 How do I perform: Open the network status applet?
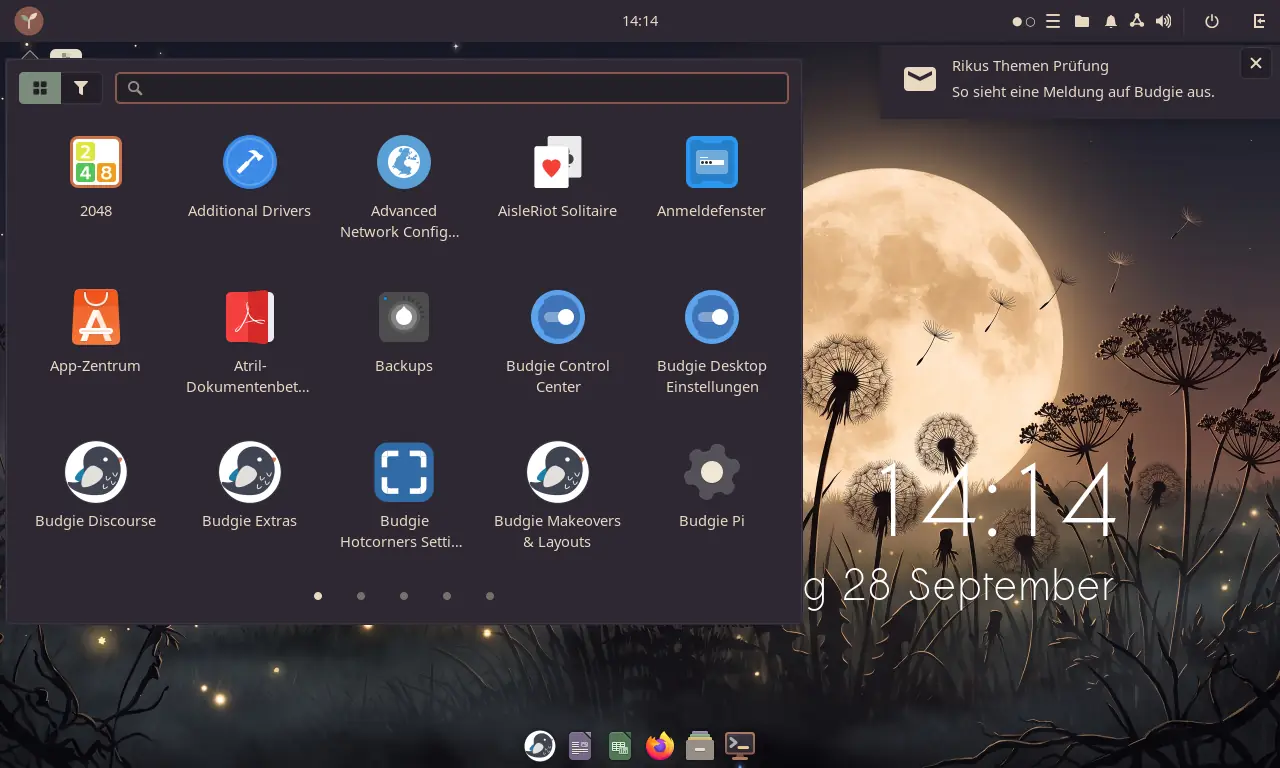[1137, 21]
